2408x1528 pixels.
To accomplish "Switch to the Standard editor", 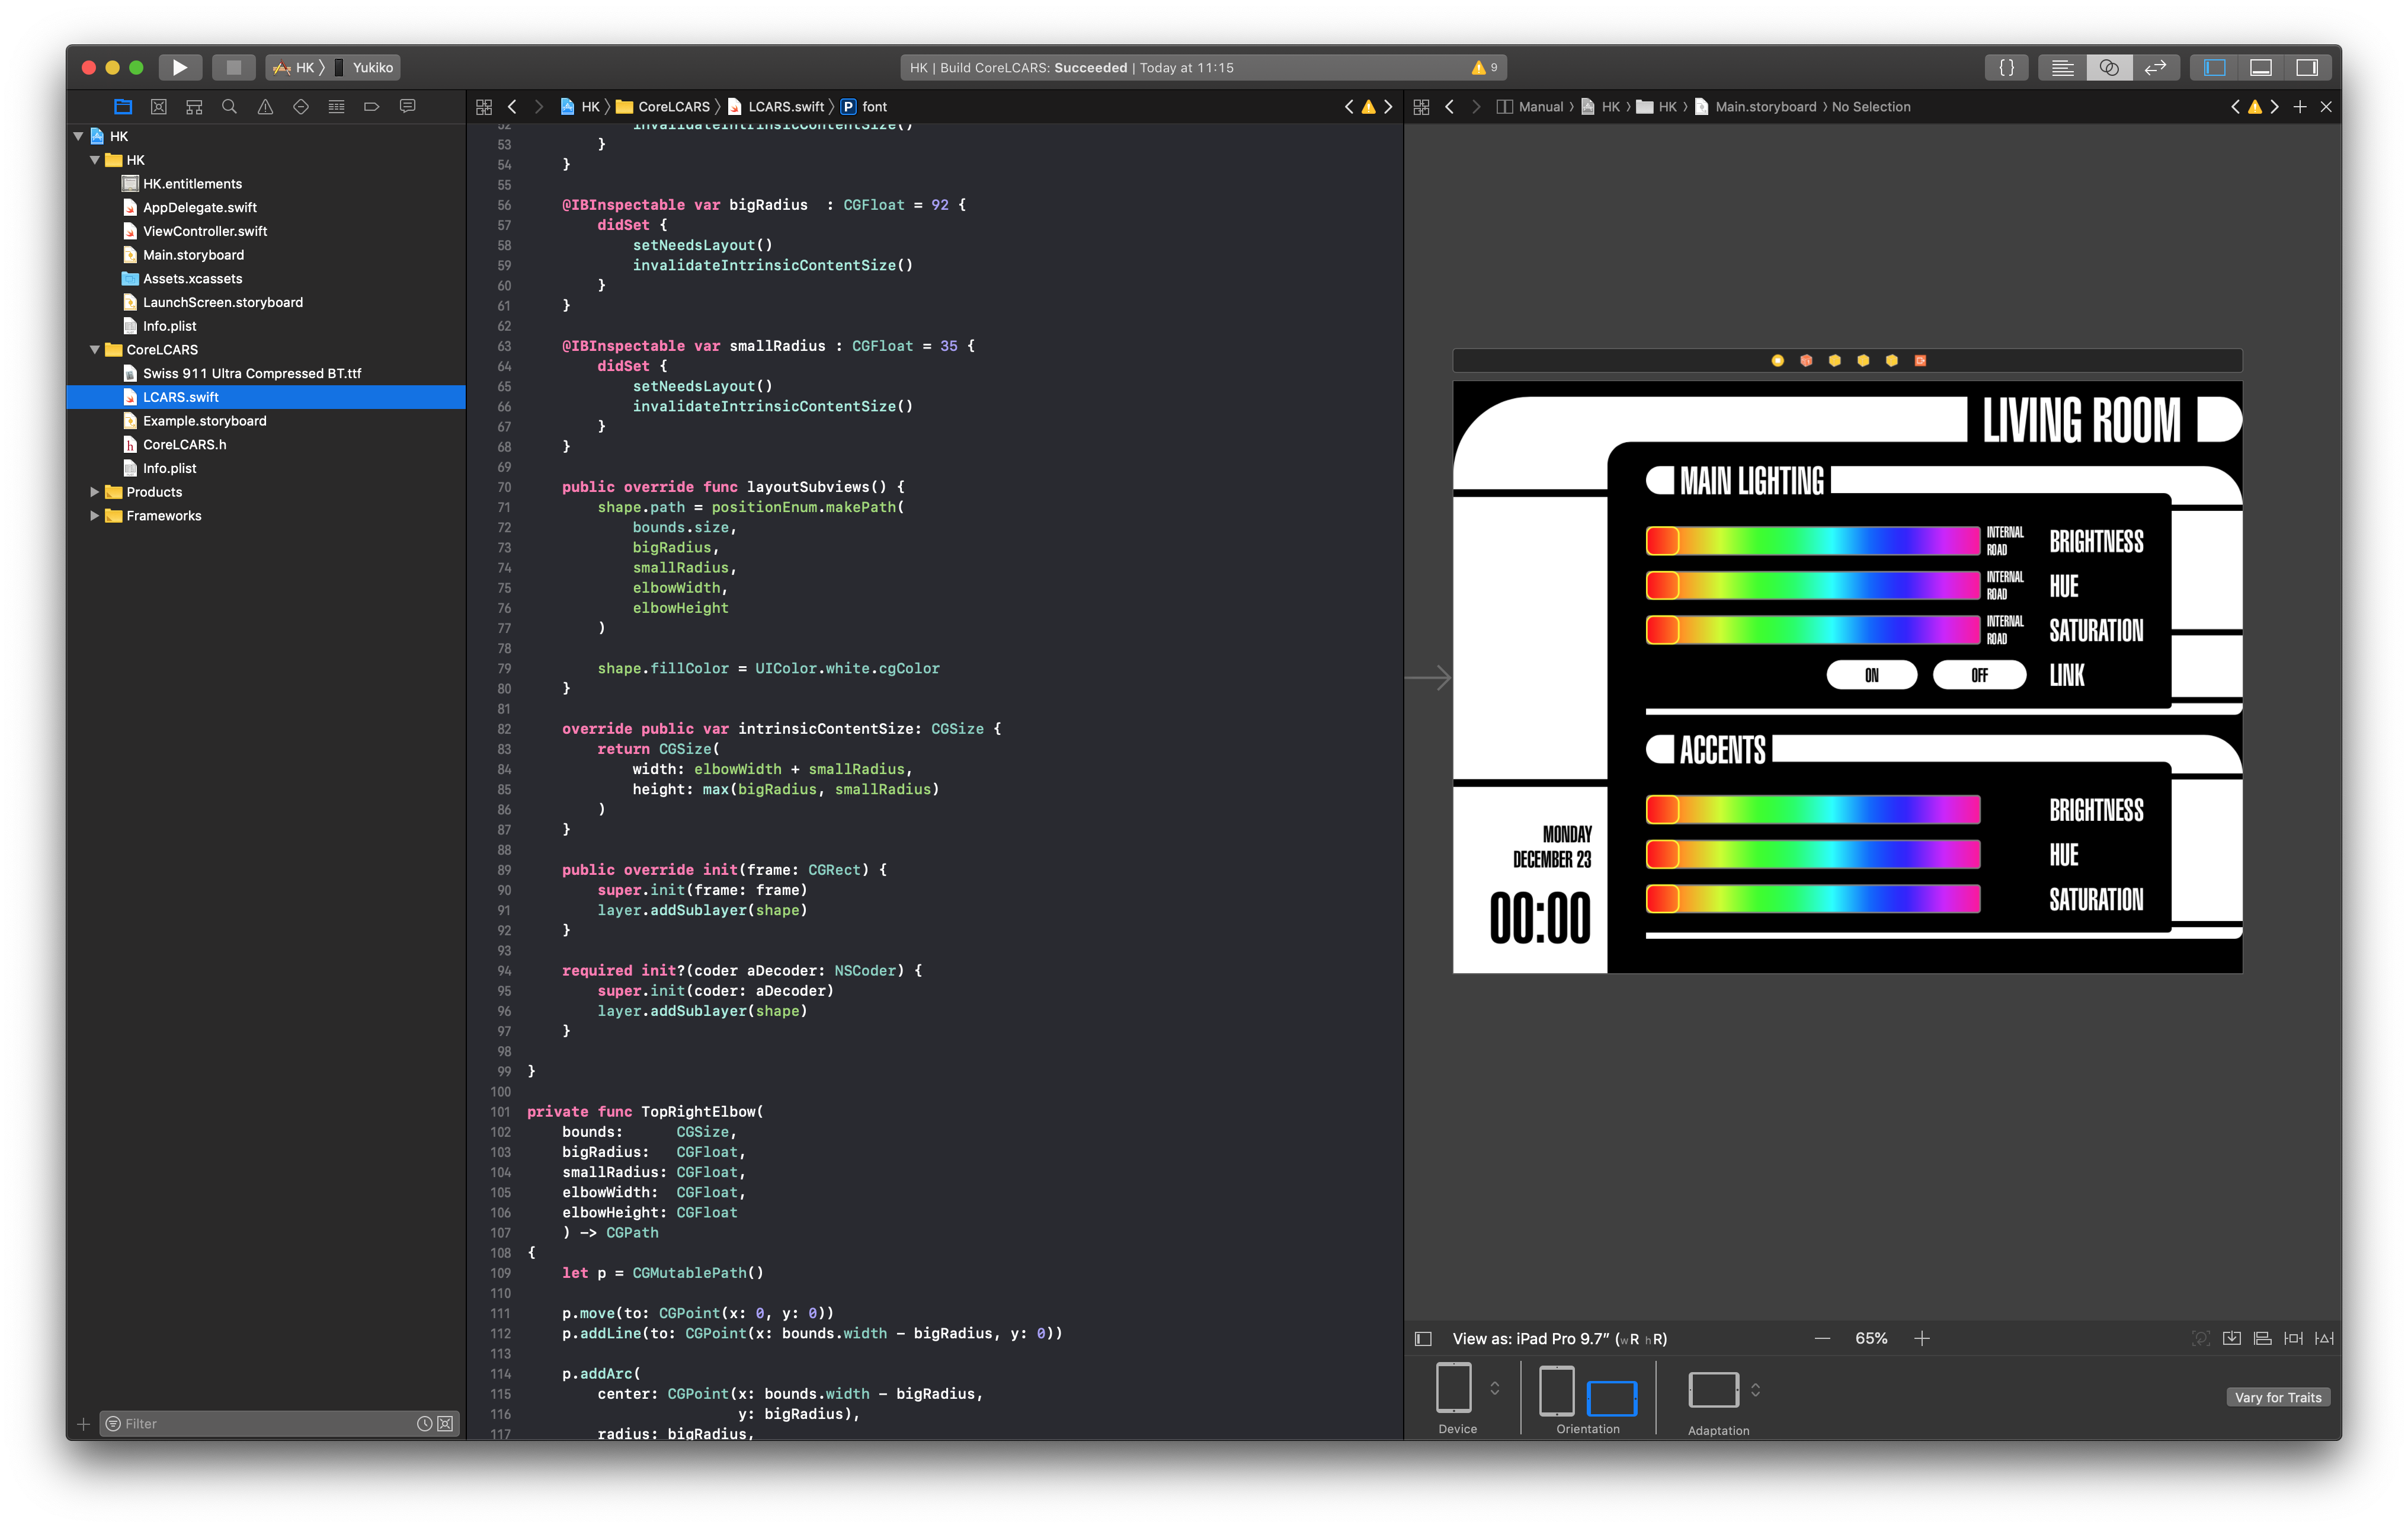I will 2062,67.
